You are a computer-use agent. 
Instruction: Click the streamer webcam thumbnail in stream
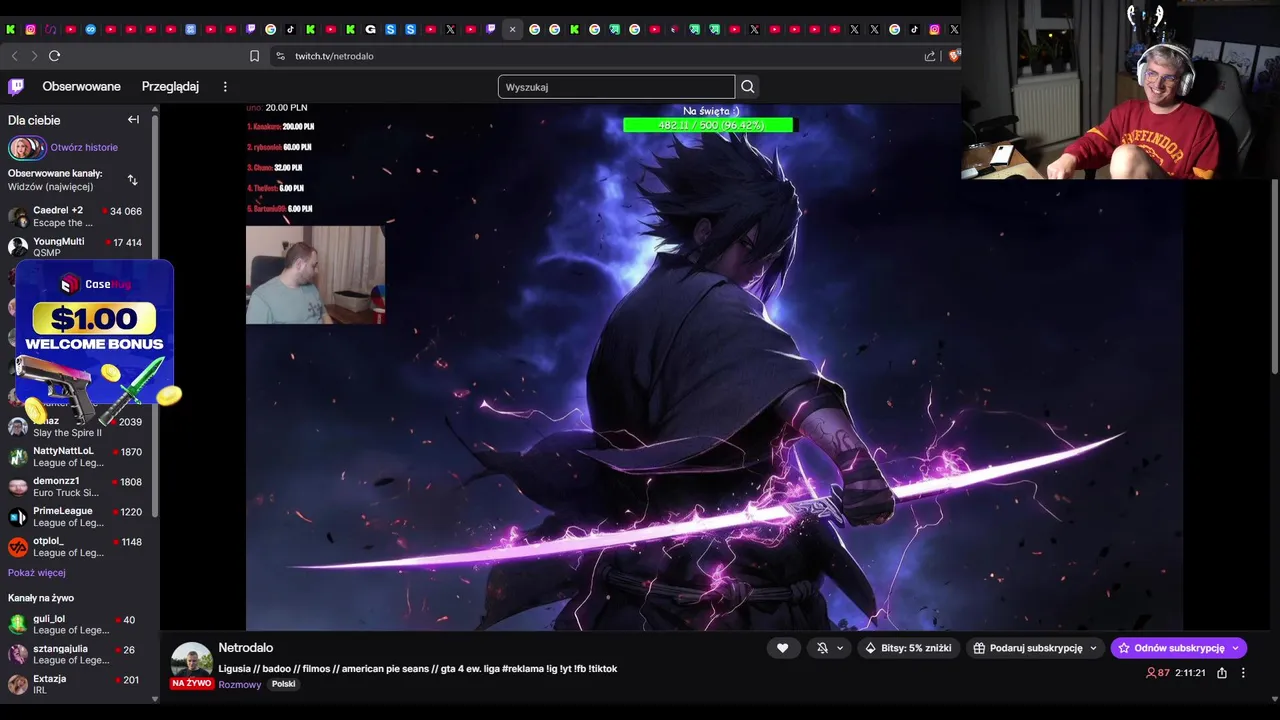(x=315, y=275)
